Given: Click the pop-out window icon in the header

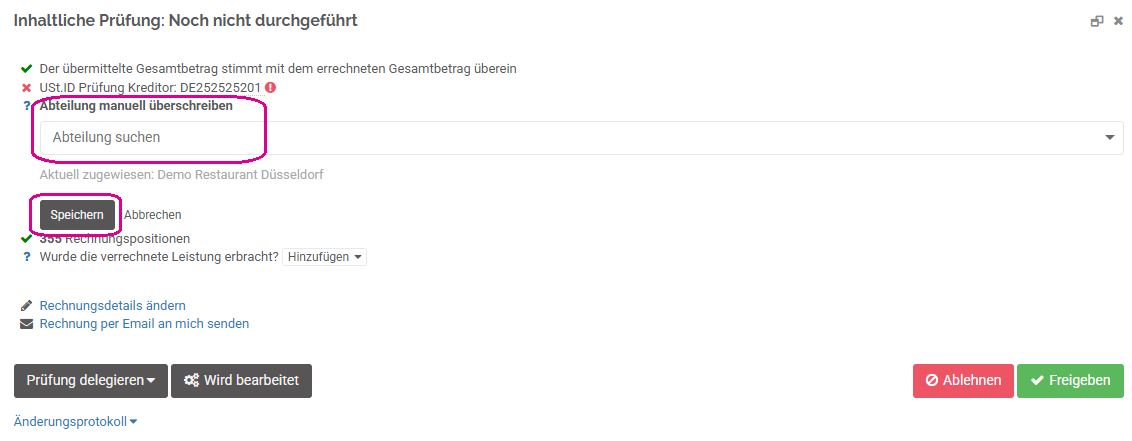Looking at the screenshot, I should coord(1097,22).
